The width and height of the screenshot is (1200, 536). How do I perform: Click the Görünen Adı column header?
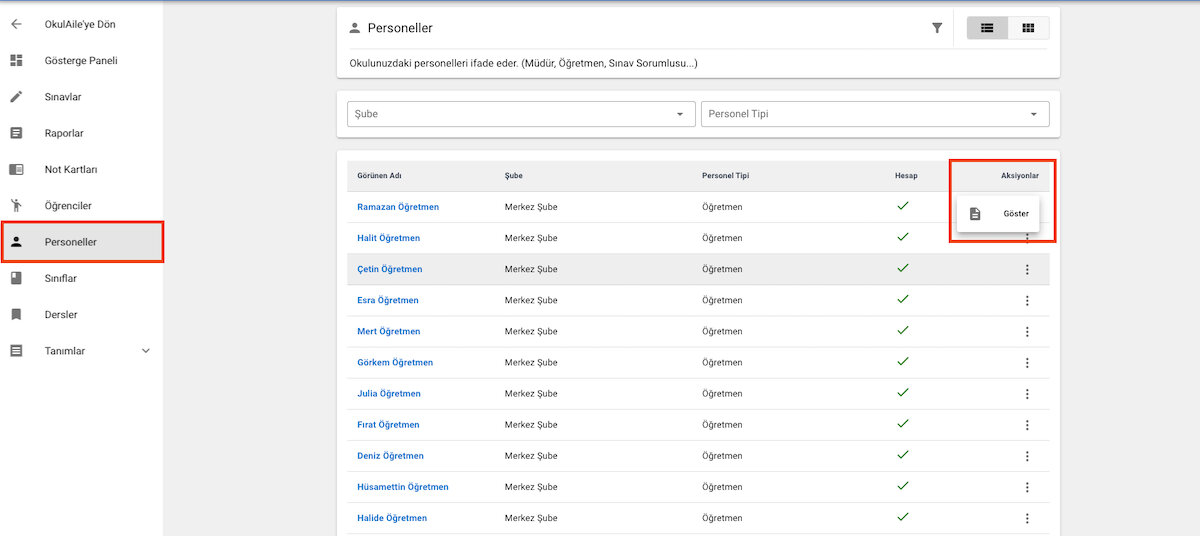(x=379, y=176)
